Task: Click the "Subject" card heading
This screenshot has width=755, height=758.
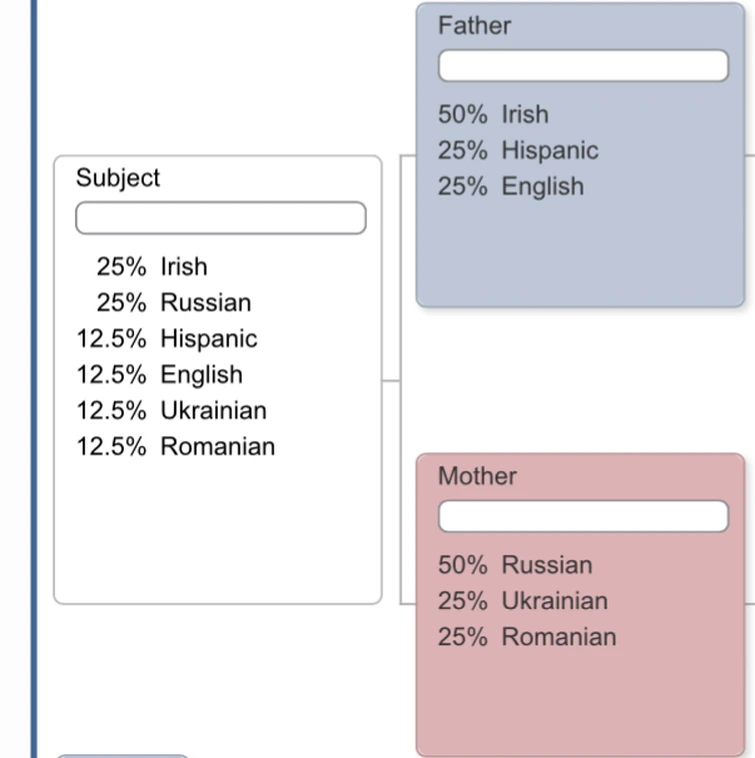Action: [118, 178]
